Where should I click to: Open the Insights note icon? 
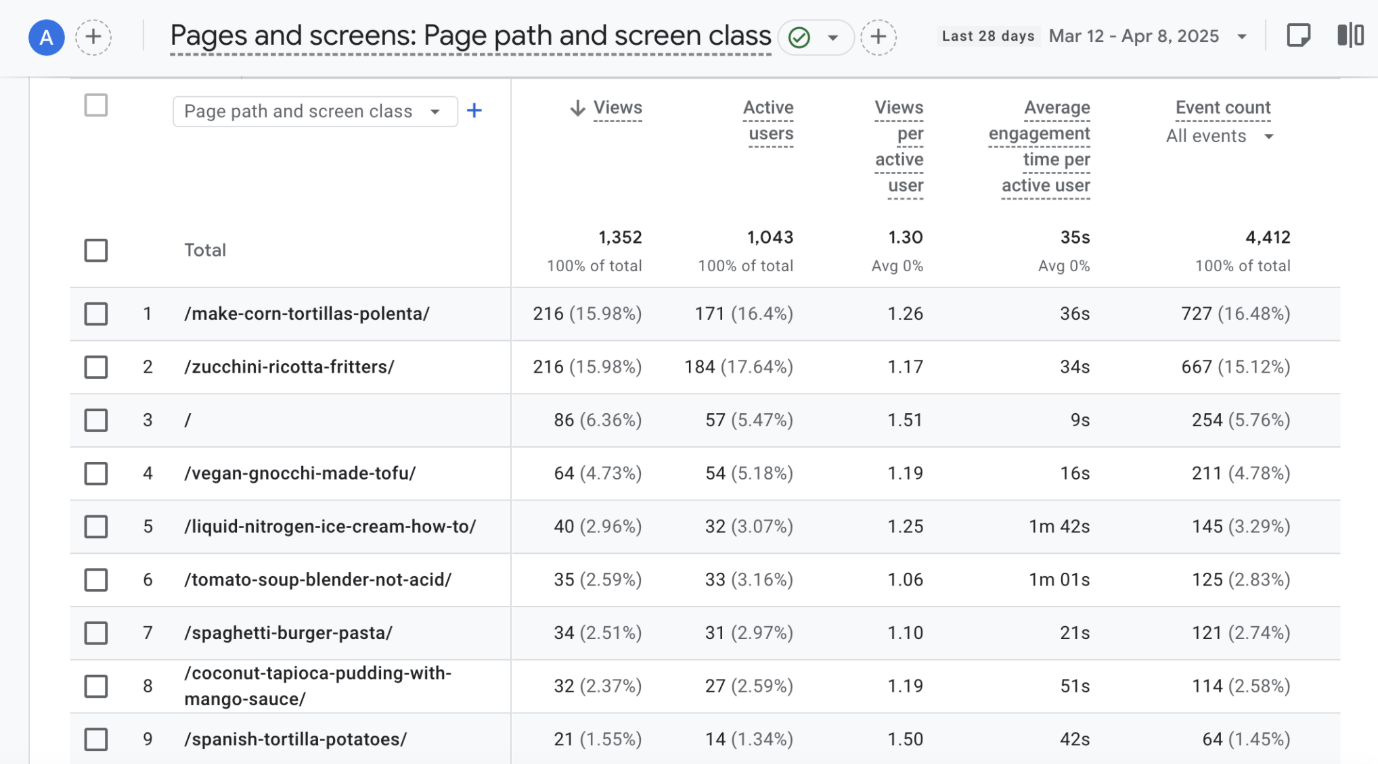(1298, 36)
